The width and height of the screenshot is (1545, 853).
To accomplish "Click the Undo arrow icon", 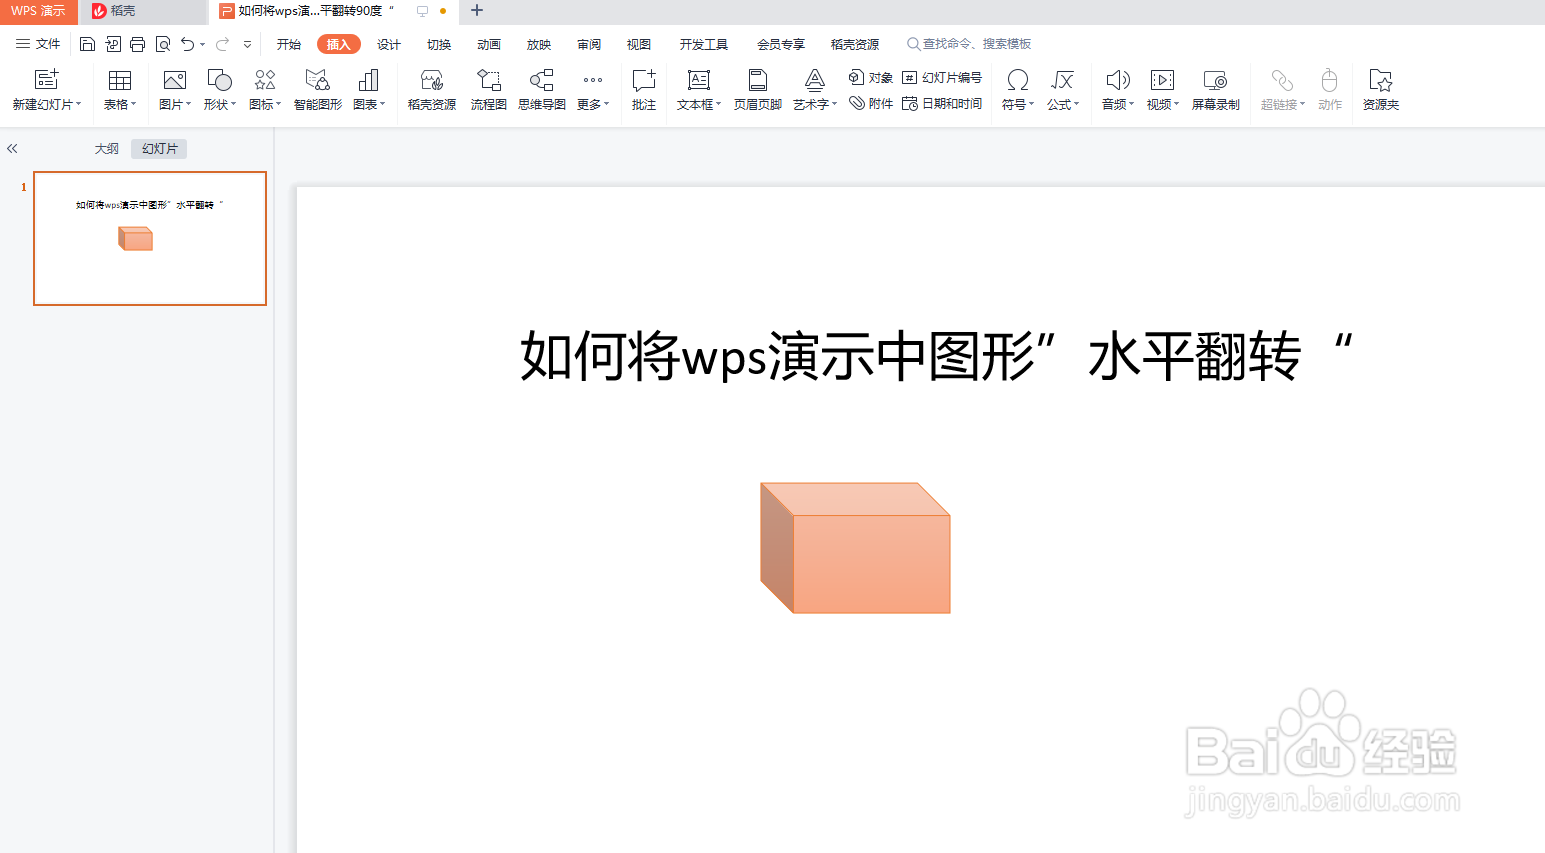I will coord(187,44).
